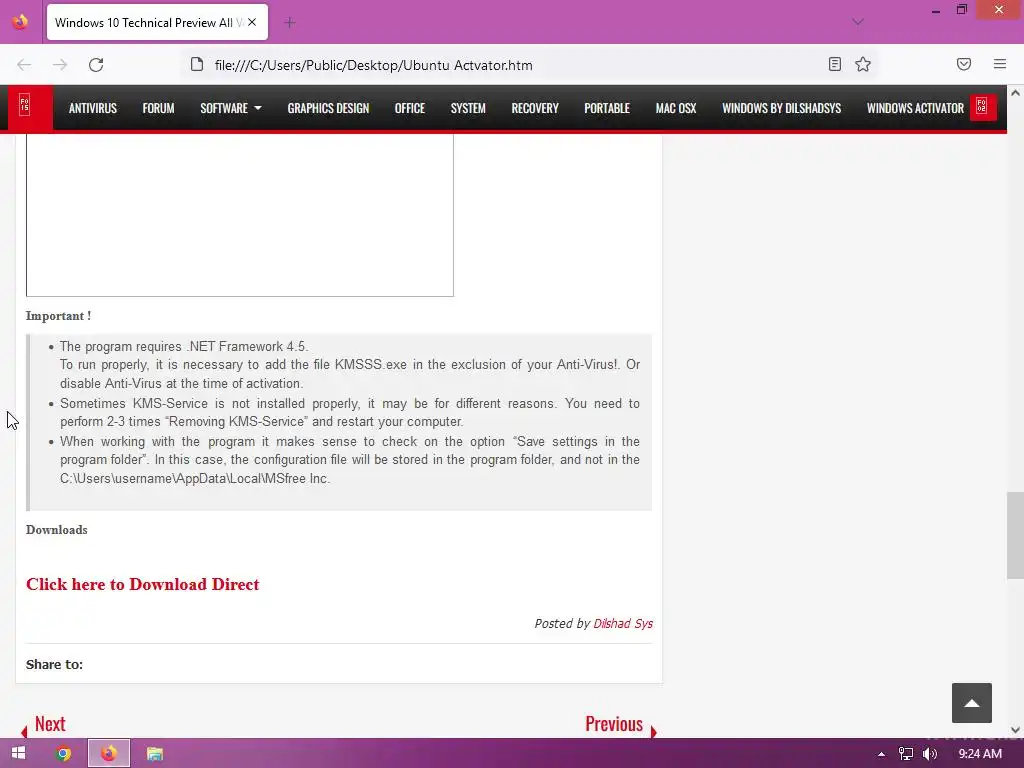This screenshot has width=1024, height=768.
Task: Click the 9:24 AM taskbar clock
Action: [980, 754]
